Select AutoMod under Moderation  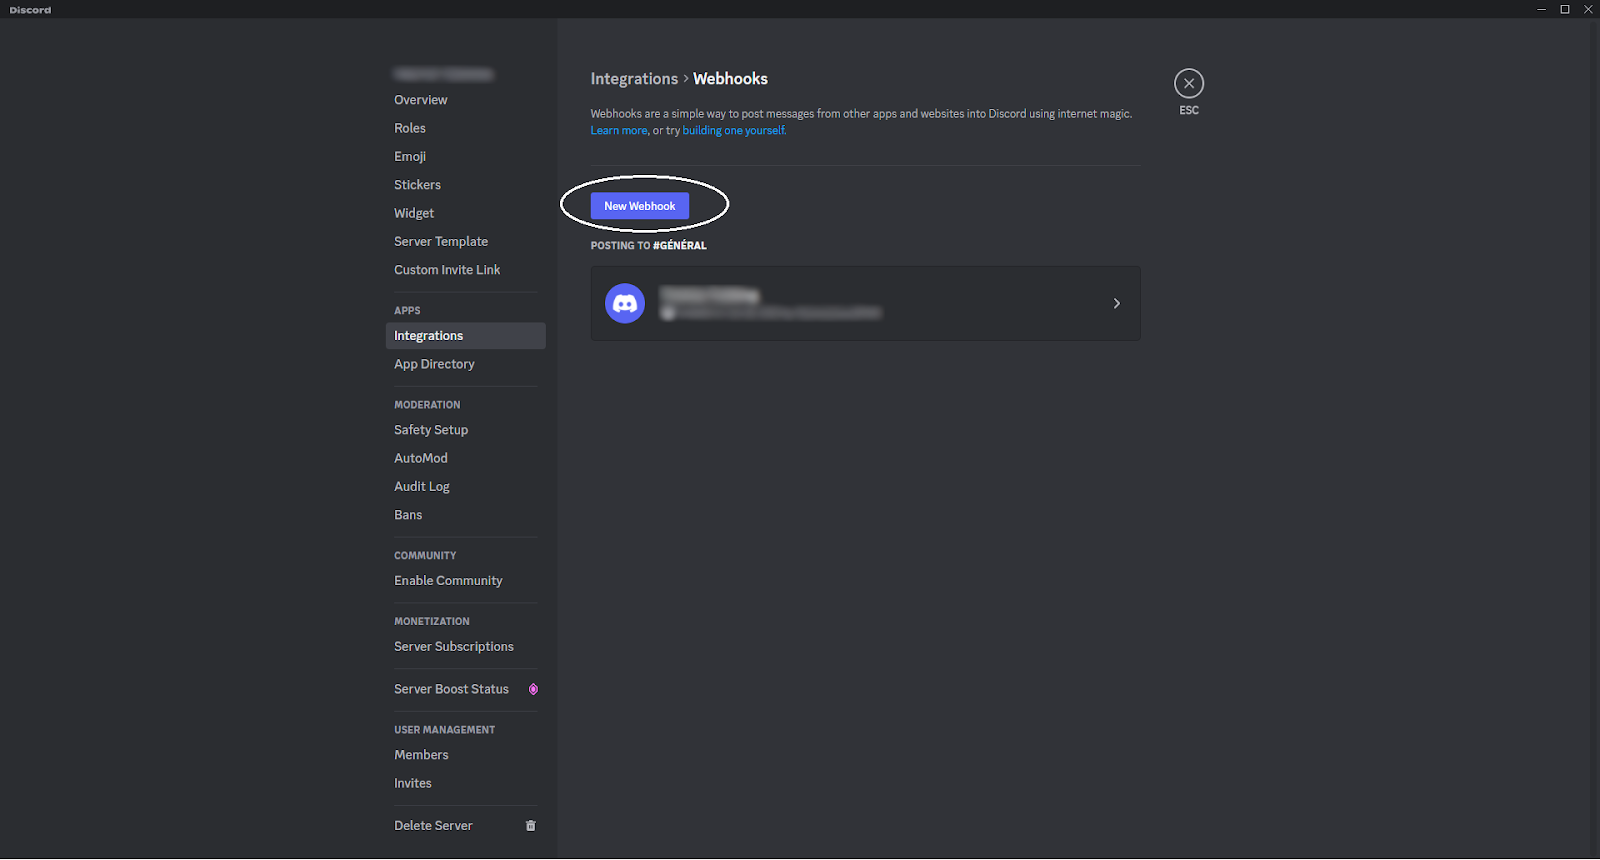(421, 458)
